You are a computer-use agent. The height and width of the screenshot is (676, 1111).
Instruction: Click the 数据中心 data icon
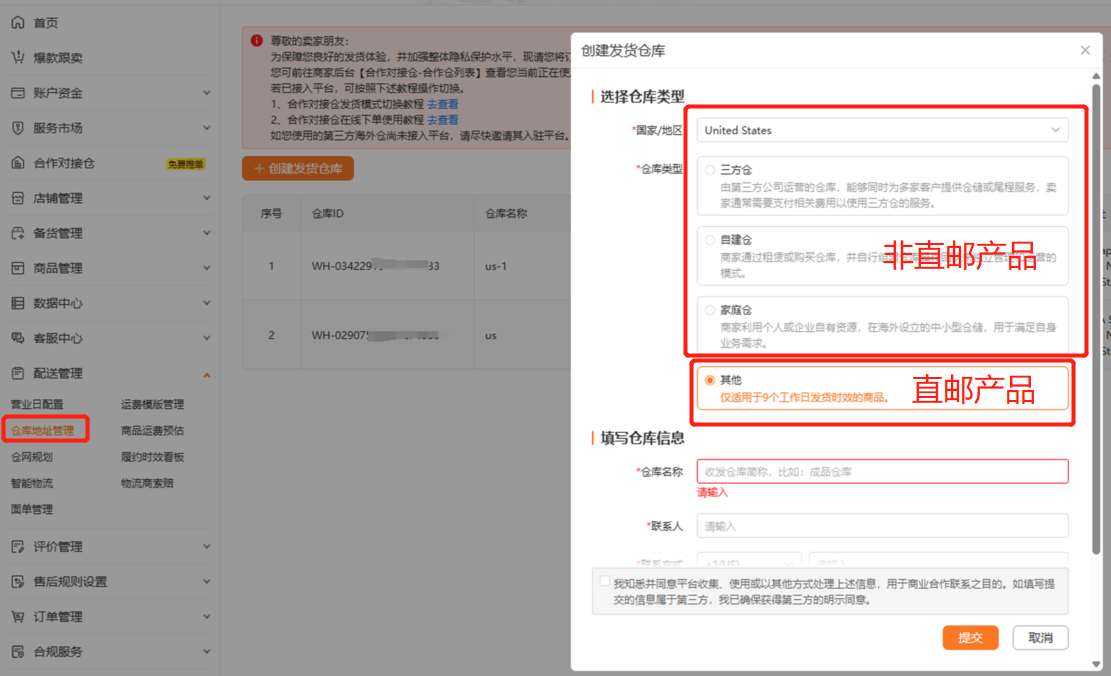(x=17, y=303)
